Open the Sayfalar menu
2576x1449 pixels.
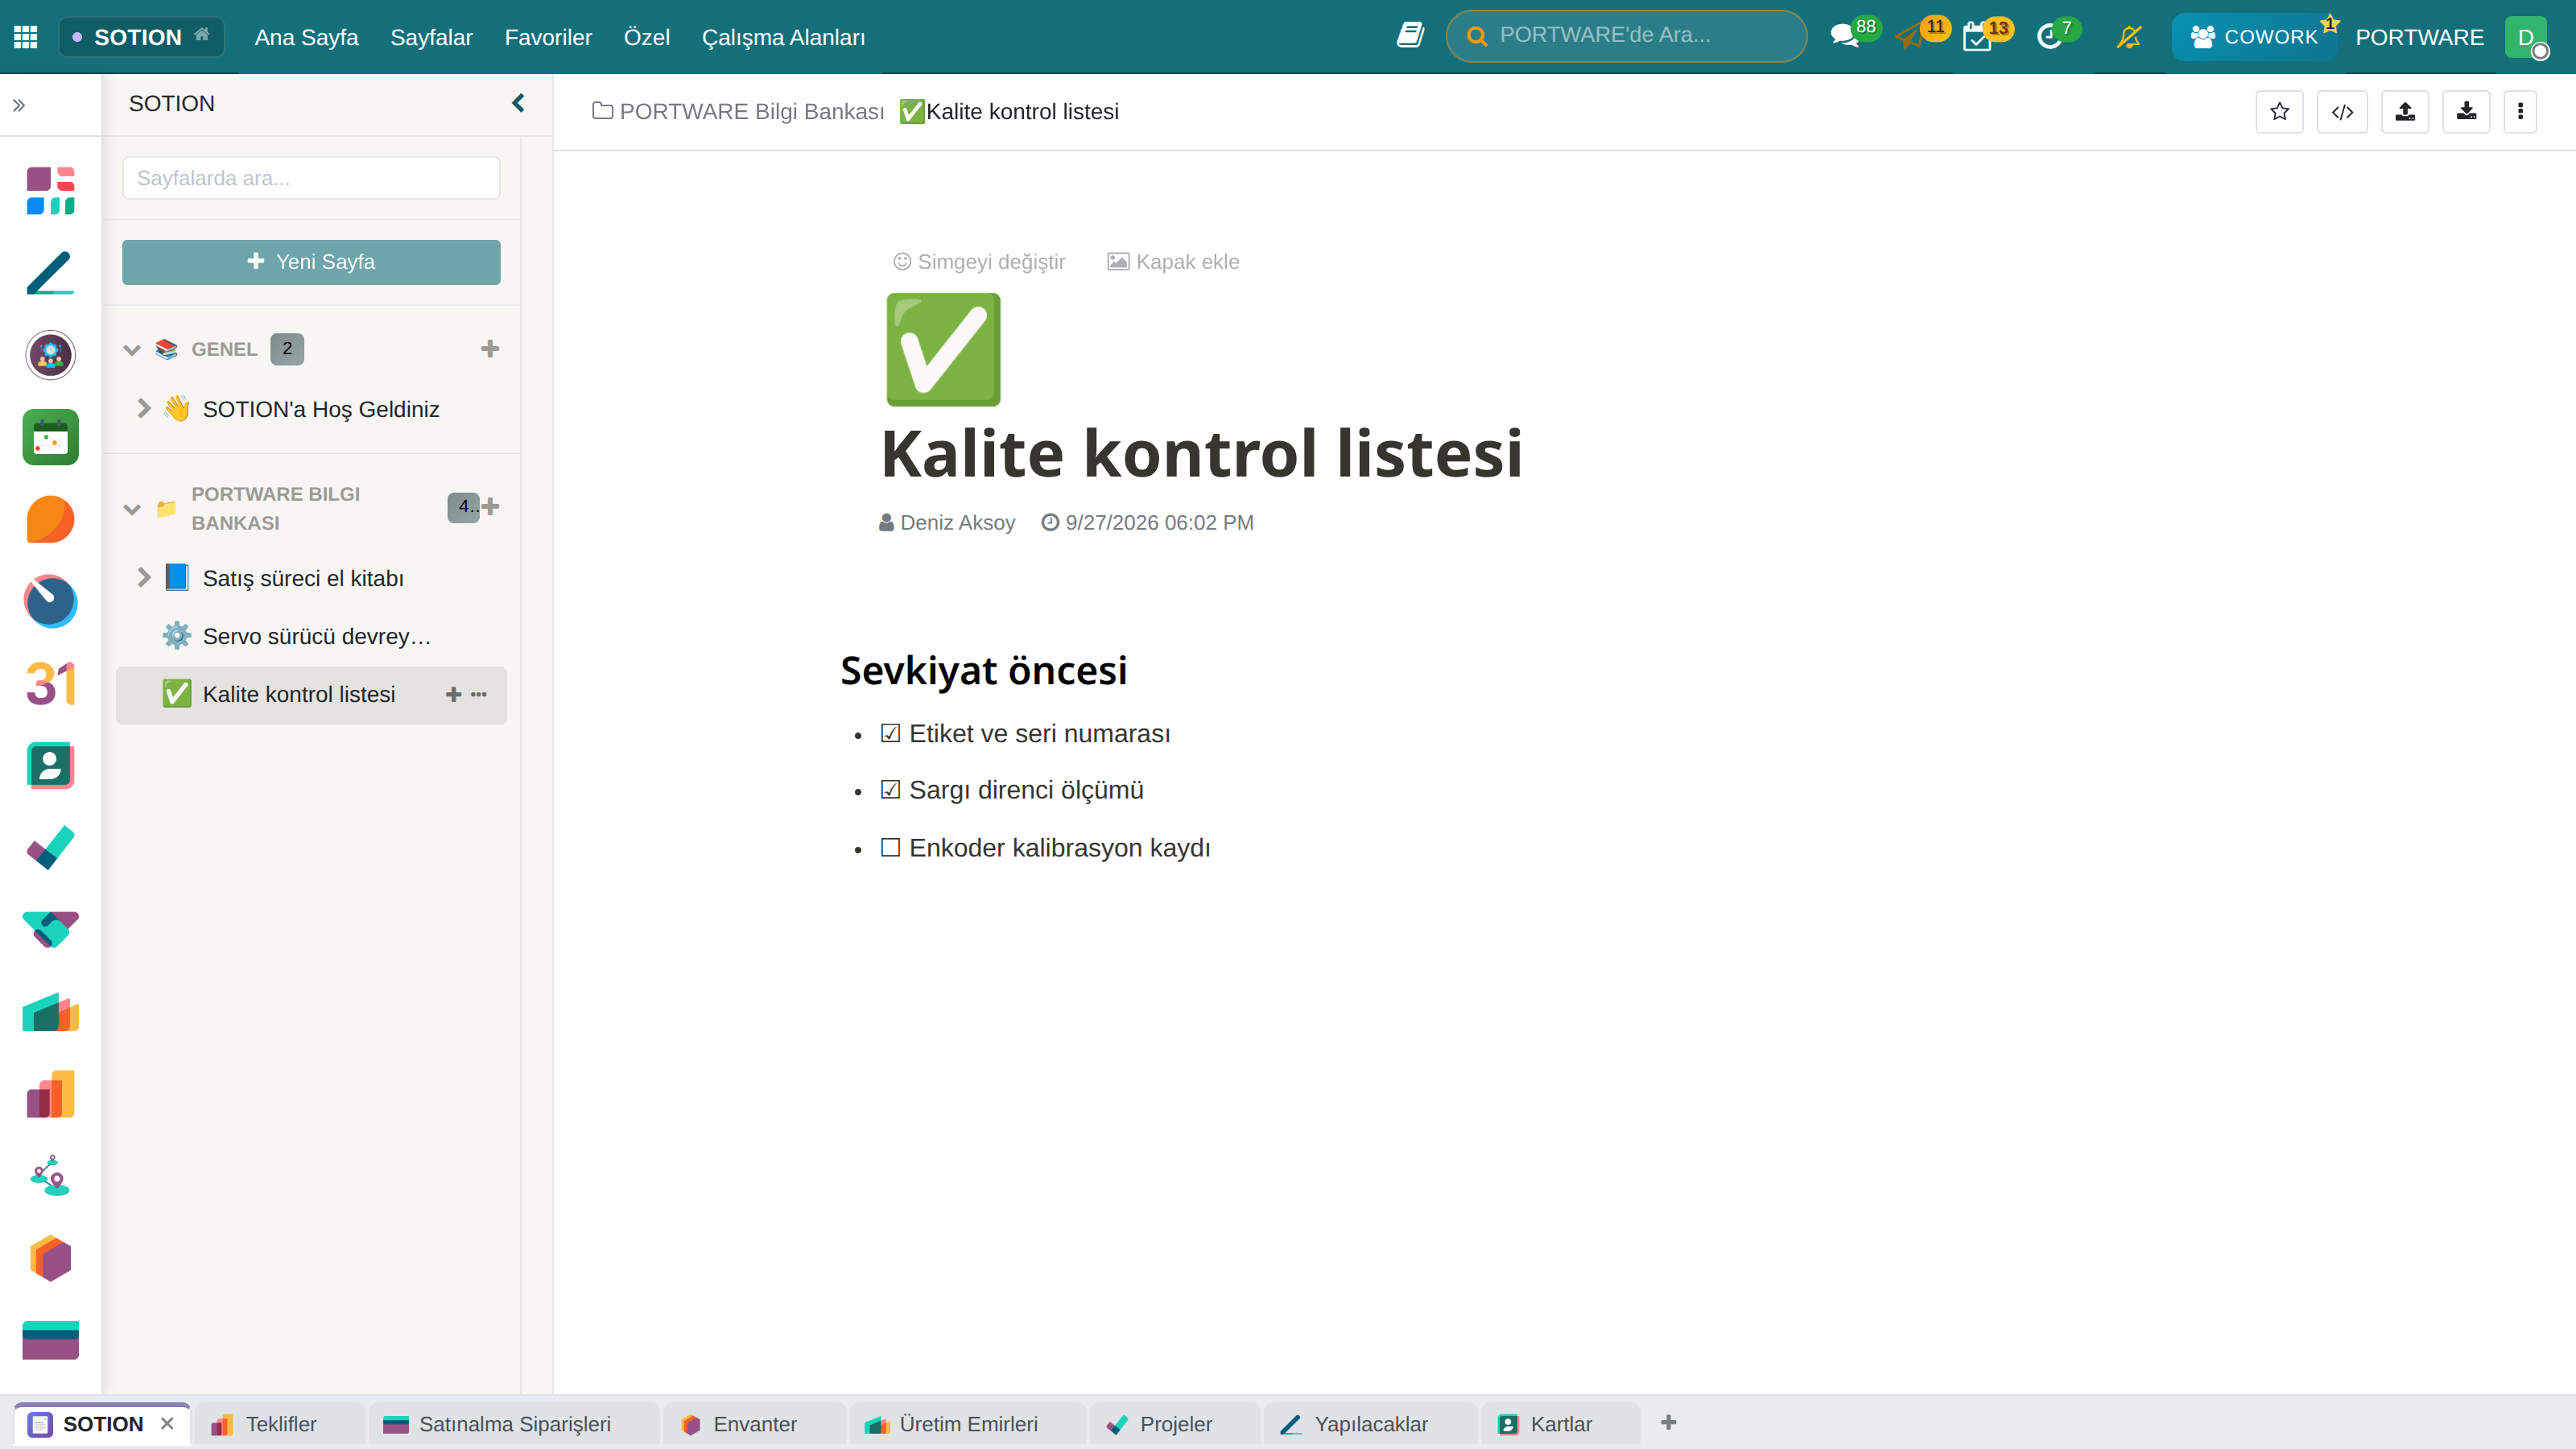click(x=431, y=37)
